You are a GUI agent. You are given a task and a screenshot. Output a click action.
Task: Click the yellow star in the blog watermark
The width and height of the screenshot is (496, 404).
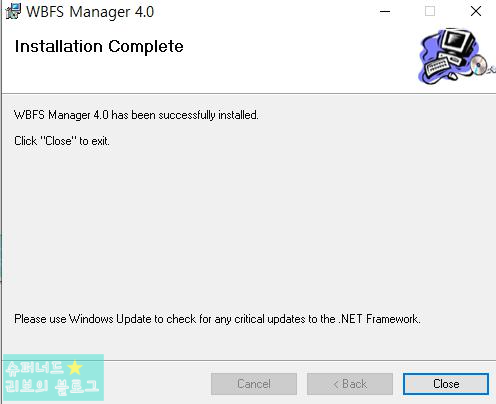pyautogui.click(x=75, y=368)
